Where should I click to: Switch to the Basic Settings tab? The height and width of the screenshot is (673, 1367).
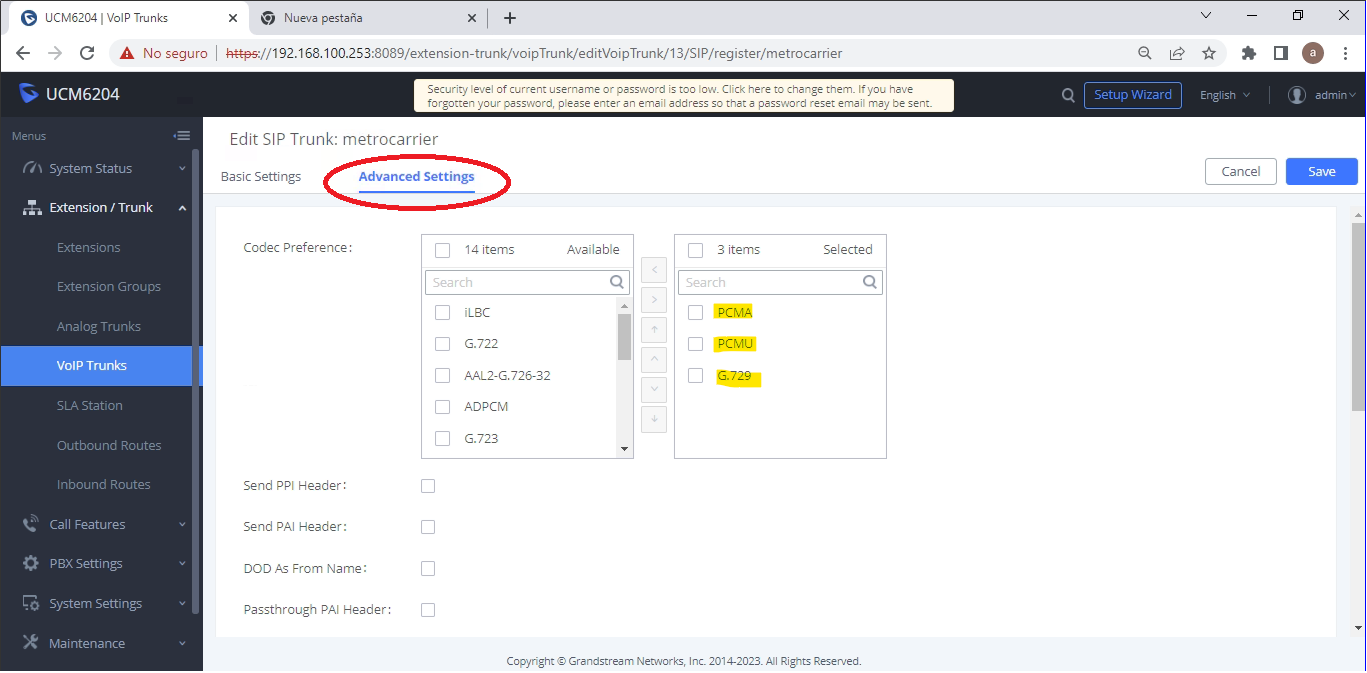coord(260,176)
